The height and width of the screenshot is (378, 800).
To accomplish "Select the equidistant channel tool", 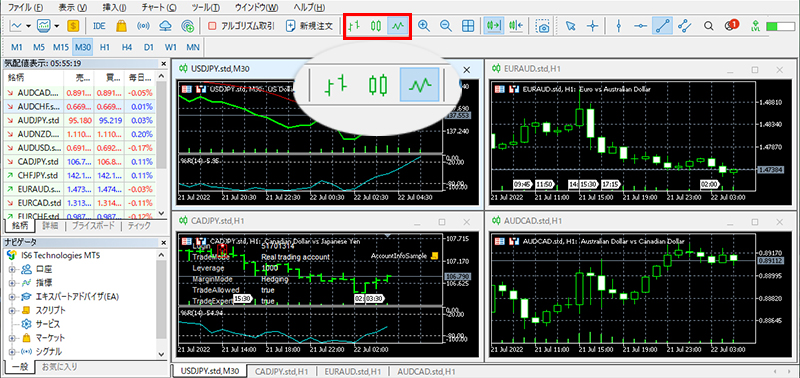I will click(685, 26).
